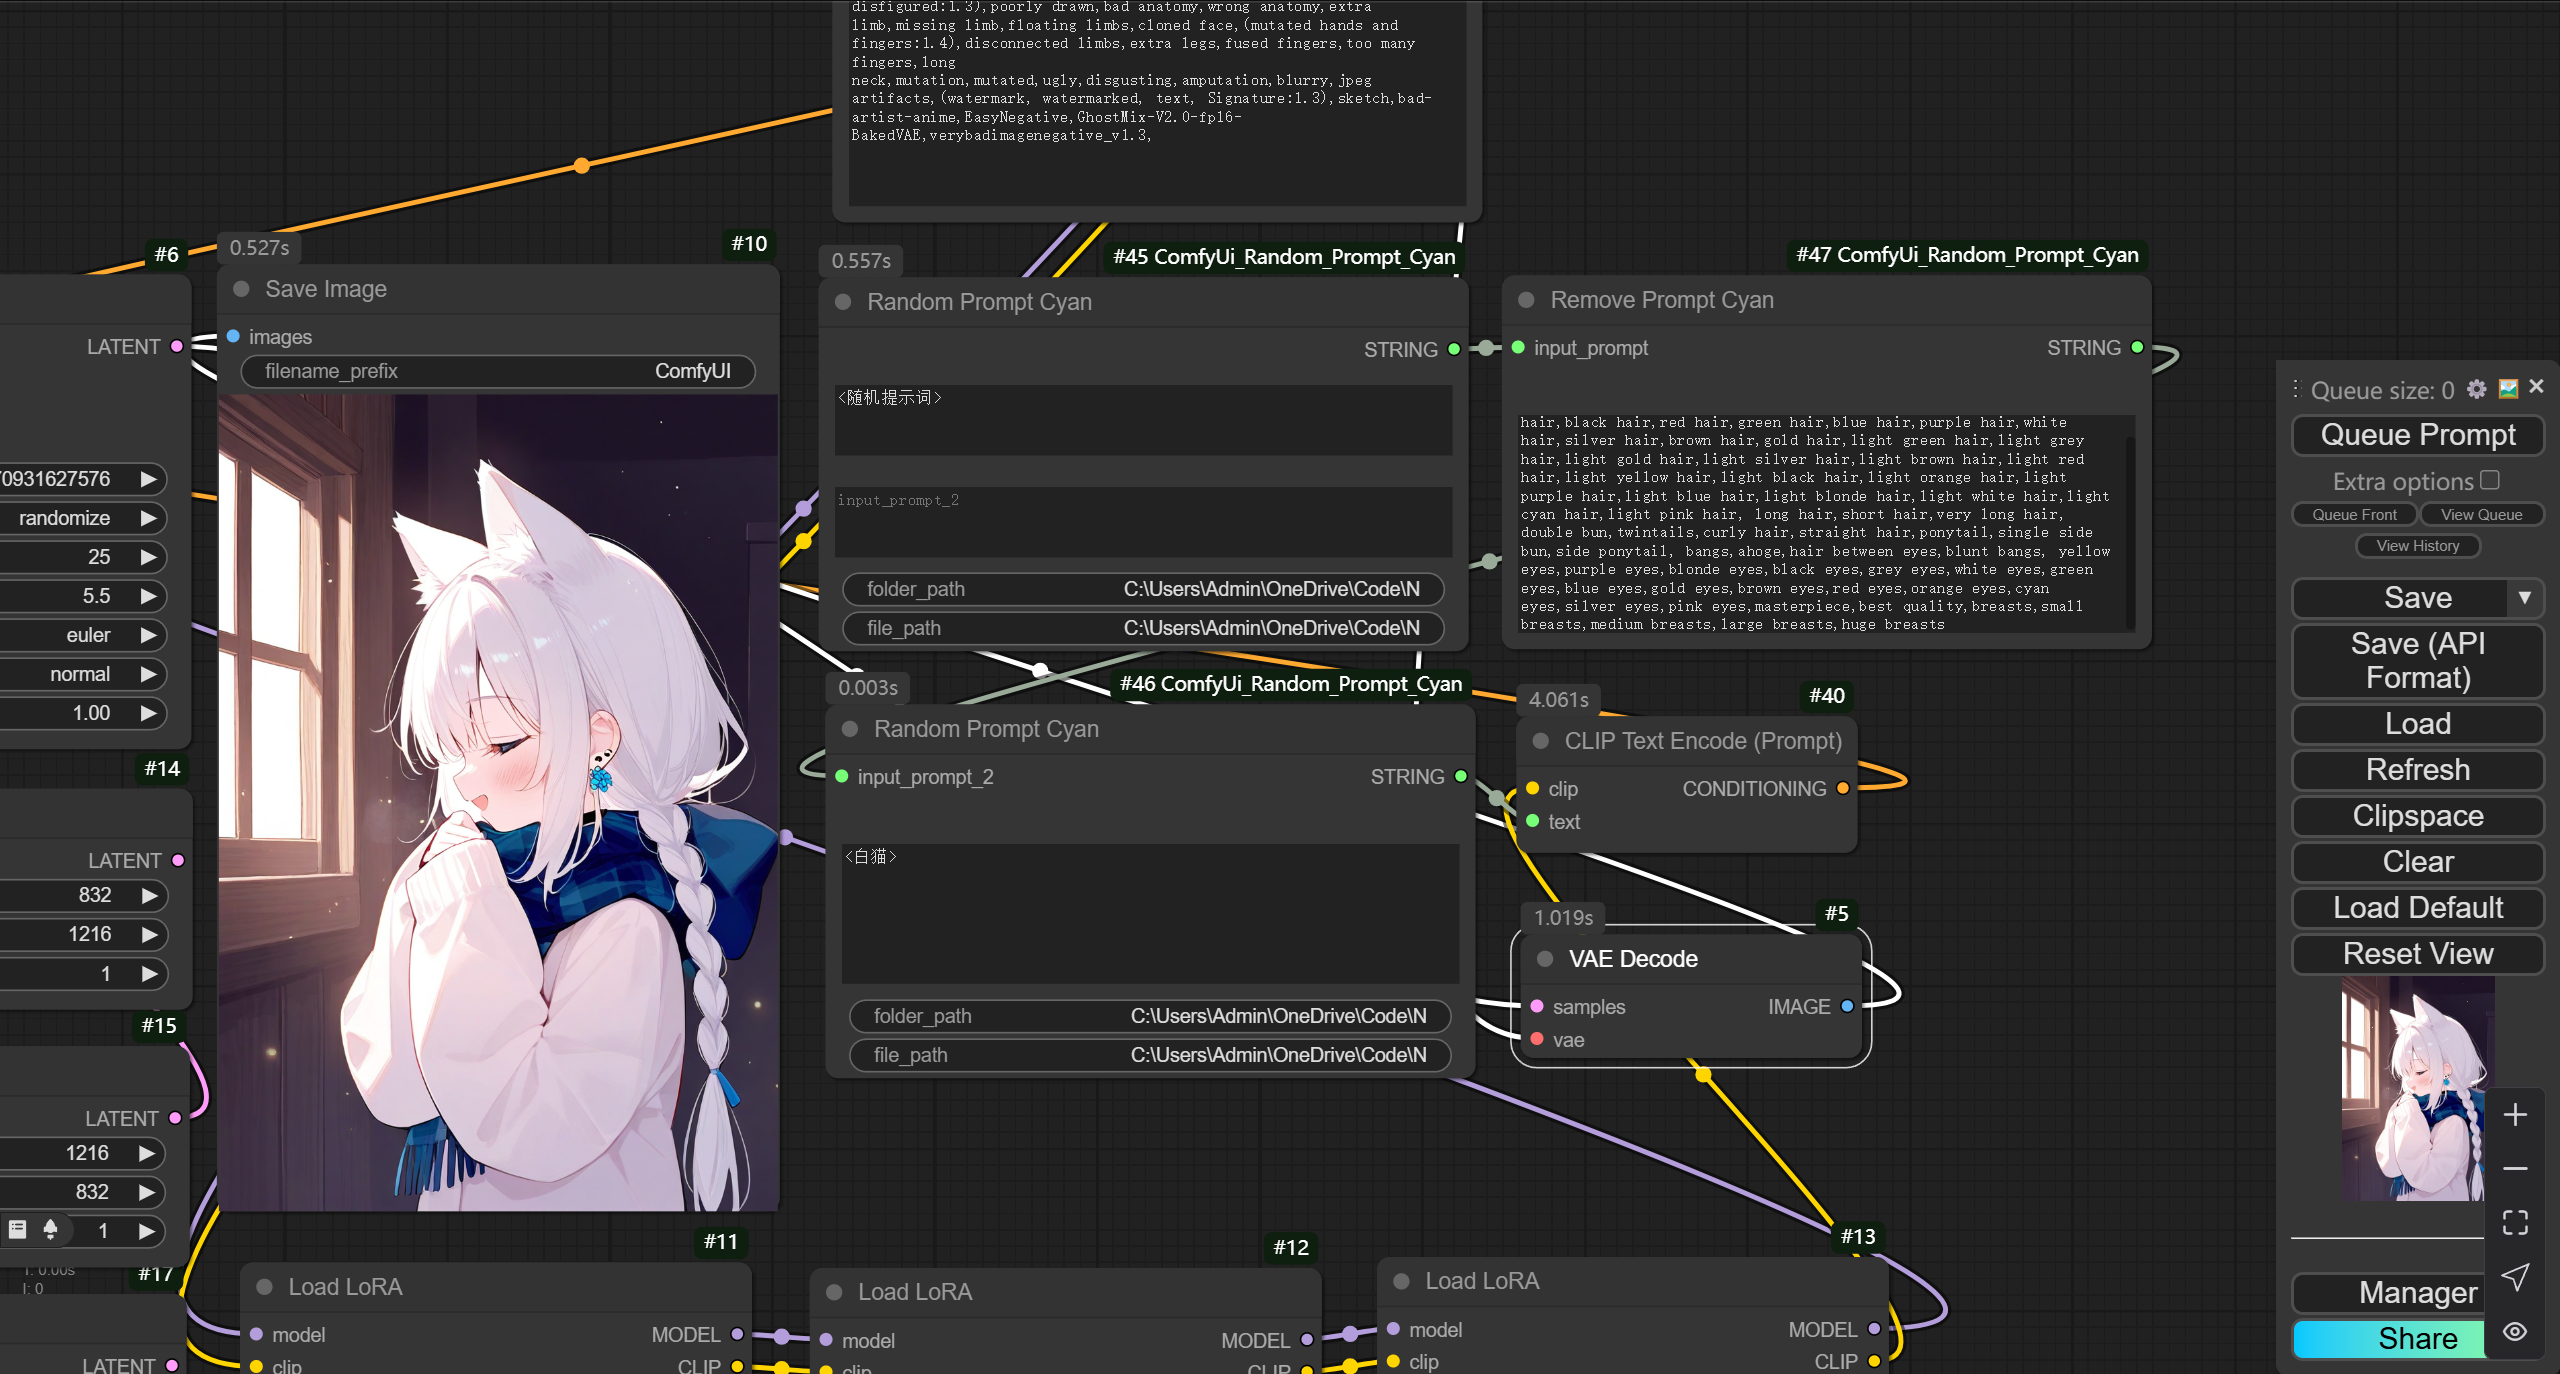
Task: Click the bell icon at bottom left
Action: pyautogui.click(x=50, y=1229)
